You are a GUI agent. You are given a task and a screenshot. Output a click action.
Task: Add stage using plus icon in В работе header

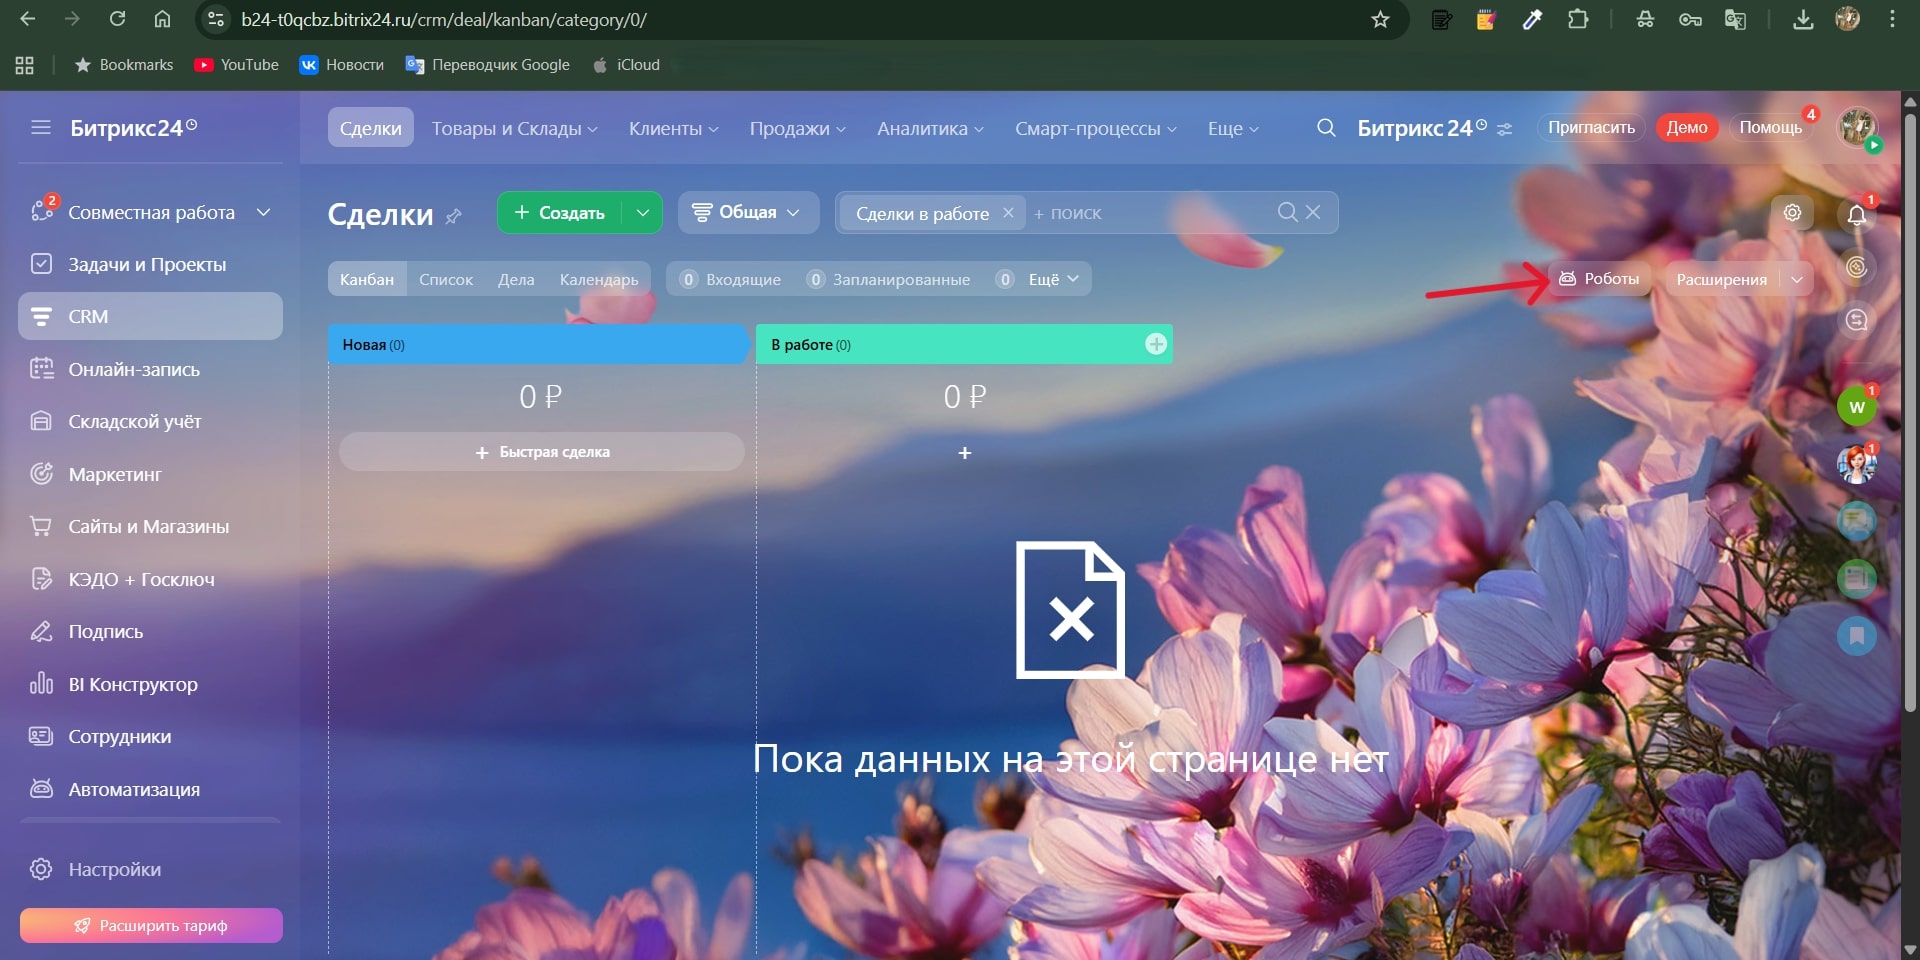pyautogui.click(x=1156, y=344)
